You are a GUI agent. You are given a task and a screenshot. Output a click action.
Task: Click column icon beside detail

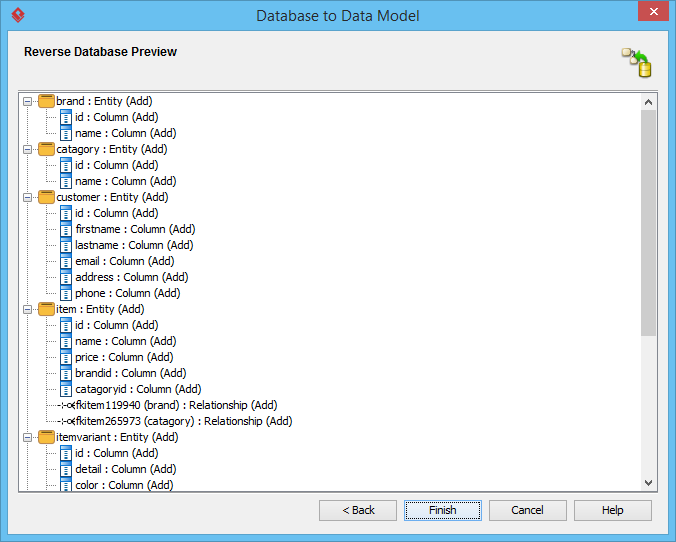[x=66, y=469]
